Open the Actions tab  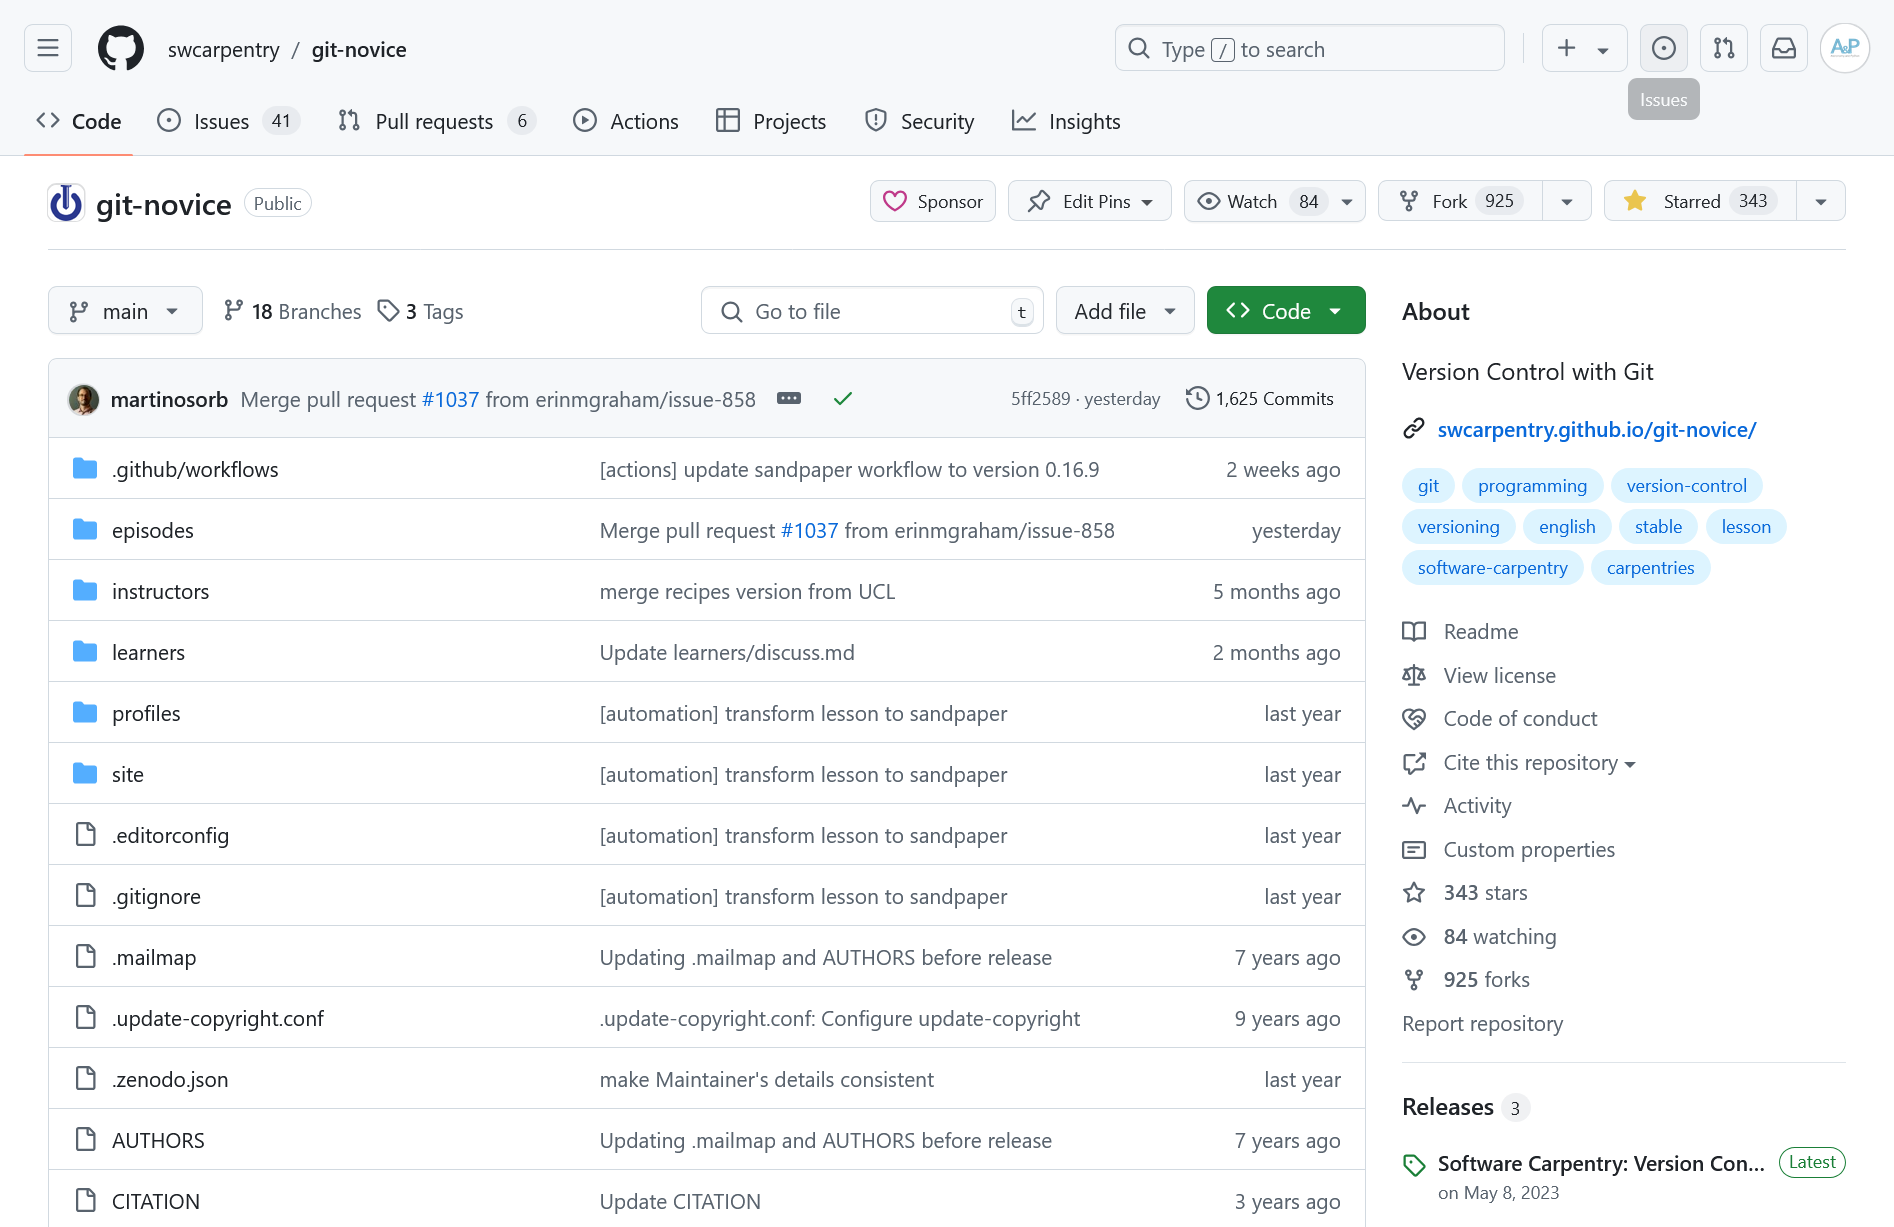pyautogui.click(x=626, y=121)
